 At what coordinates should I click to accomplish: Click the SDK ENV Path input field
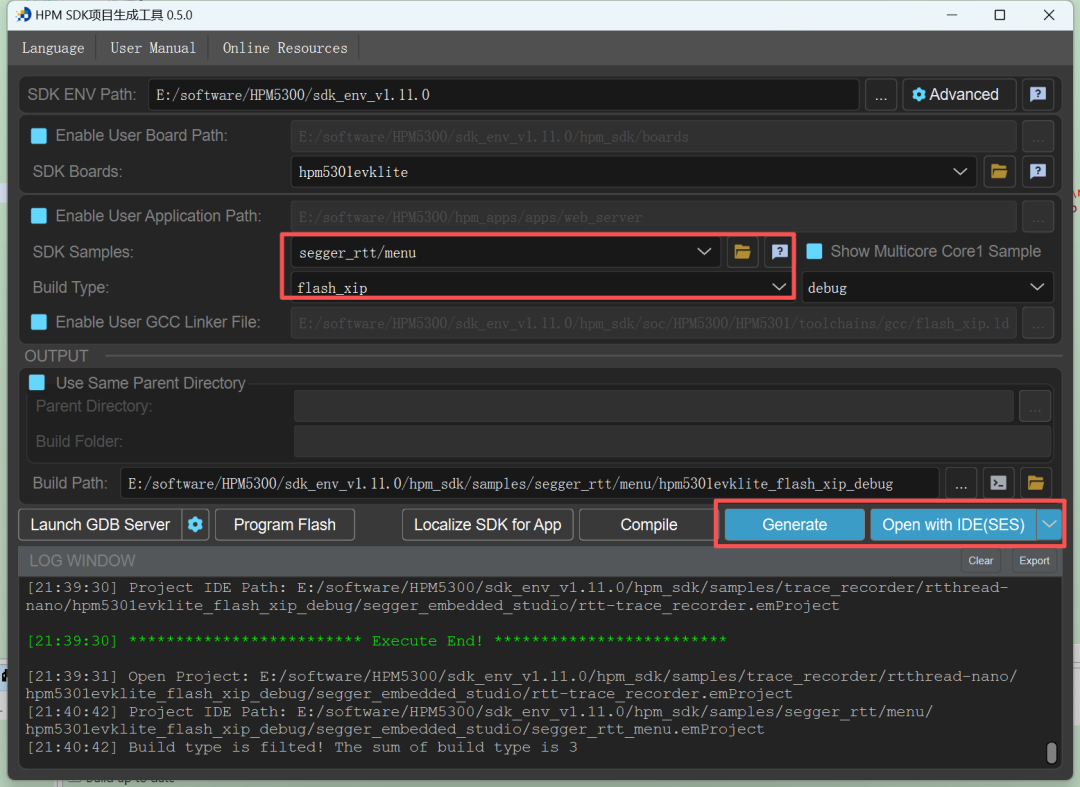503,95
